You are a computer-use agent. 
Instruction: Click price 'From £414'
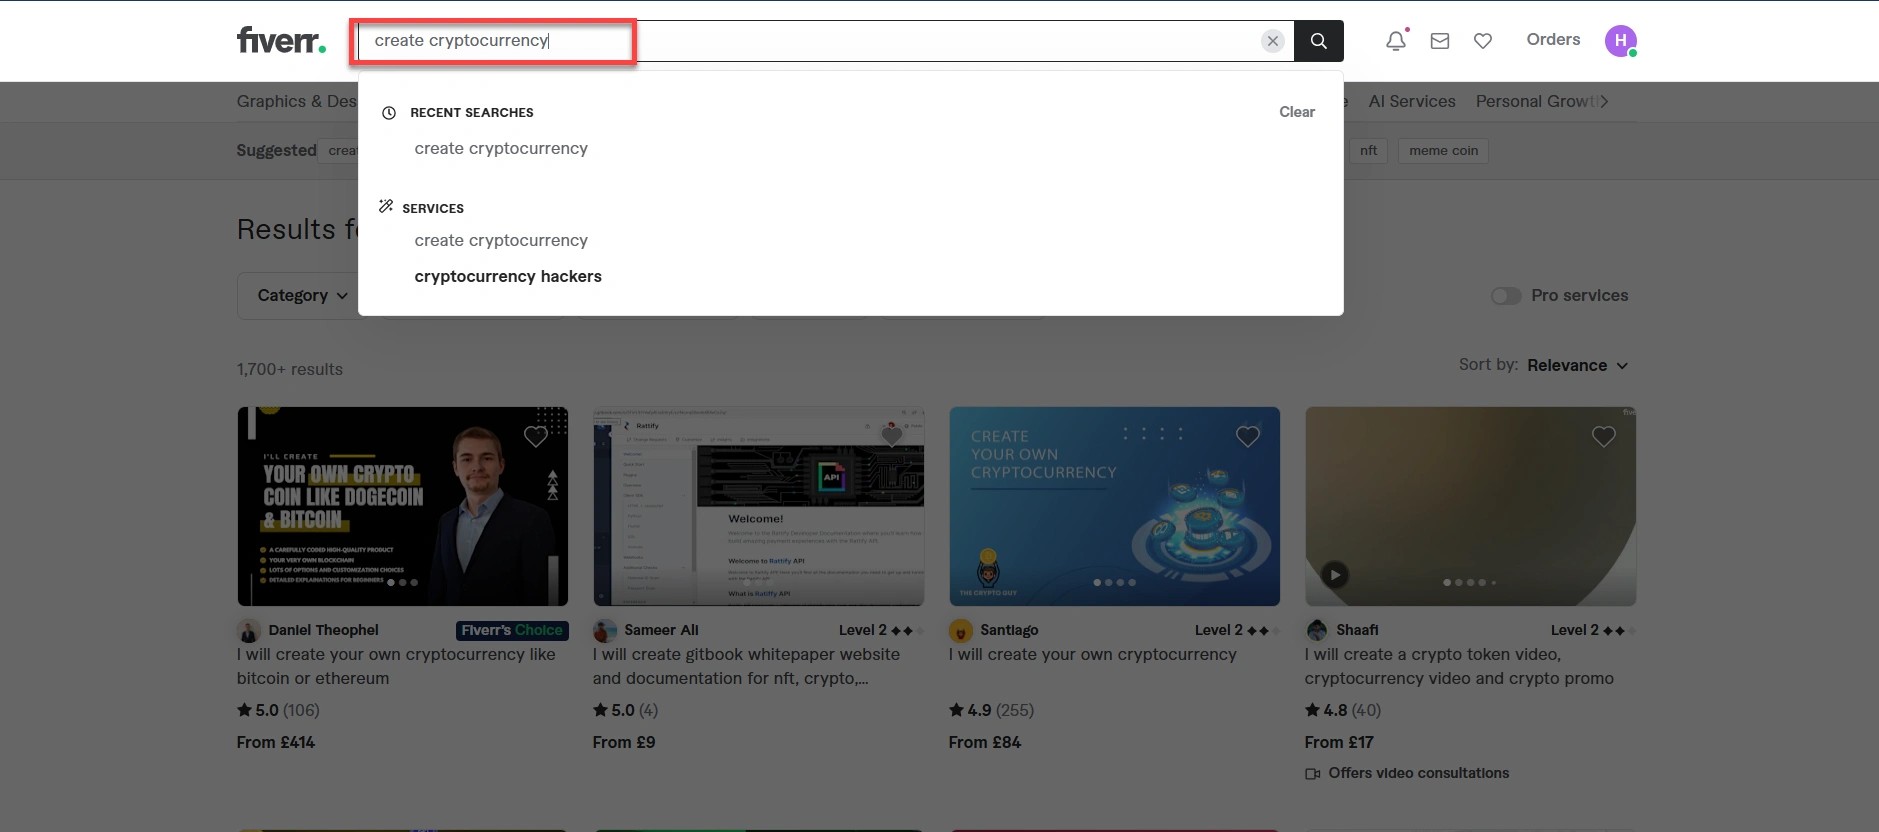[x=276, y=742]
